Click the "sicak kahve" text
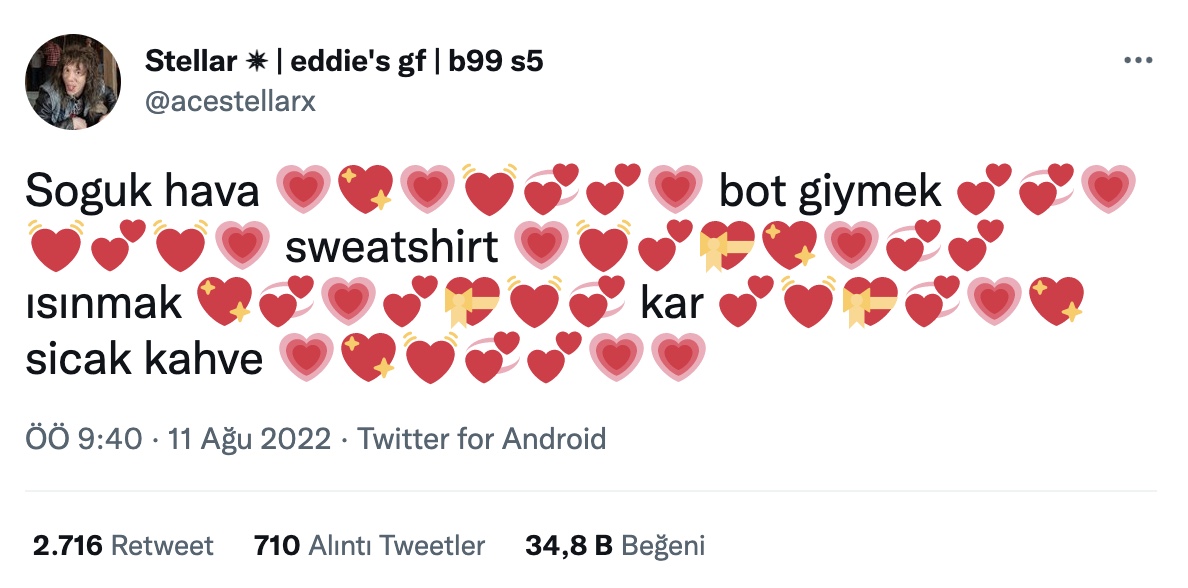The width and height of the screenshot is (1188, 588). coord(144,358)
